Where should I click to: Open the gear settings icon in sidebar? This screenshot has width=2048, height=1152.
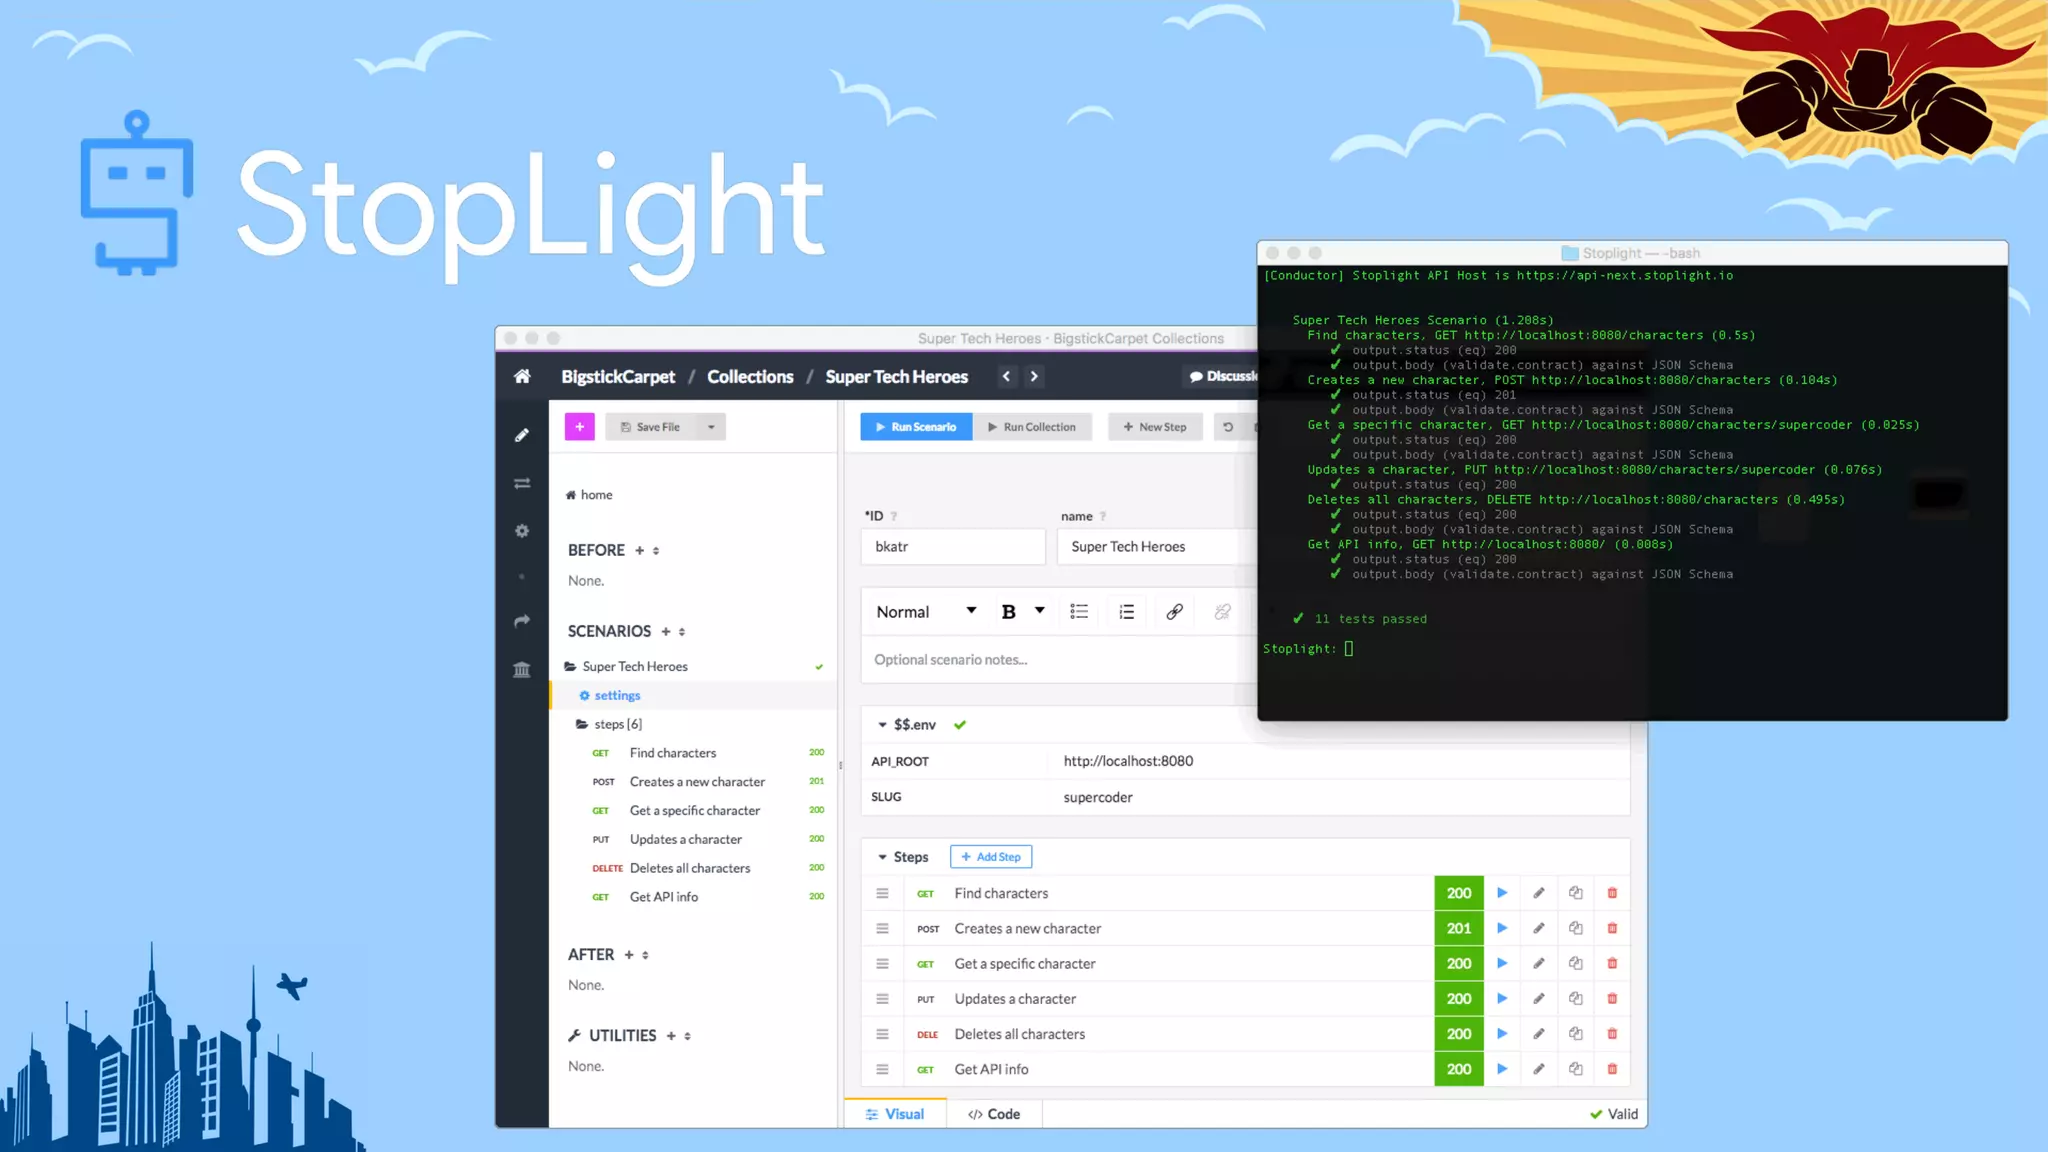tap(522, 531)
